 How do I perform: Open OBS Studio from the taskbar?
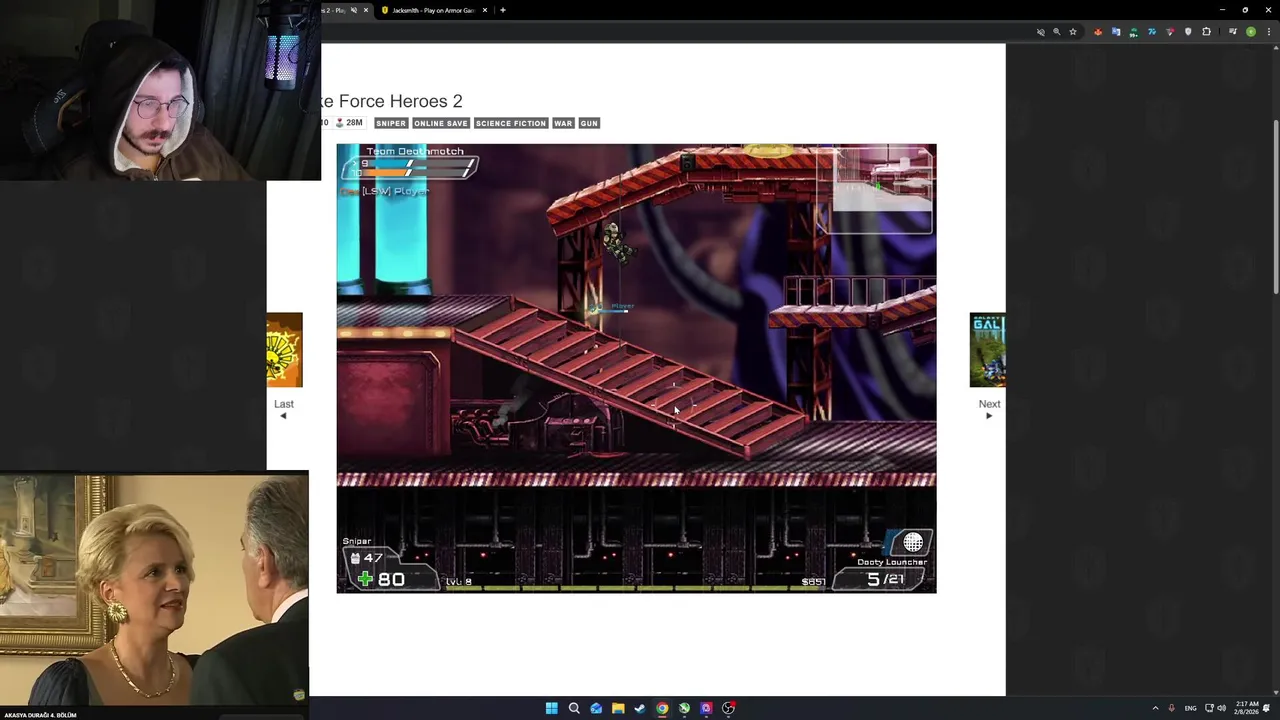tap(728, 708)
